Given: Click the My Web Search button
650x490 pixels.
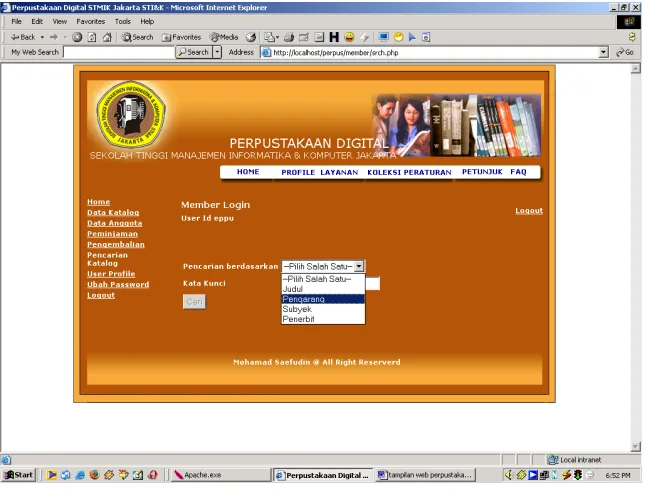Looking at the screenshot, I should (194, 52).
